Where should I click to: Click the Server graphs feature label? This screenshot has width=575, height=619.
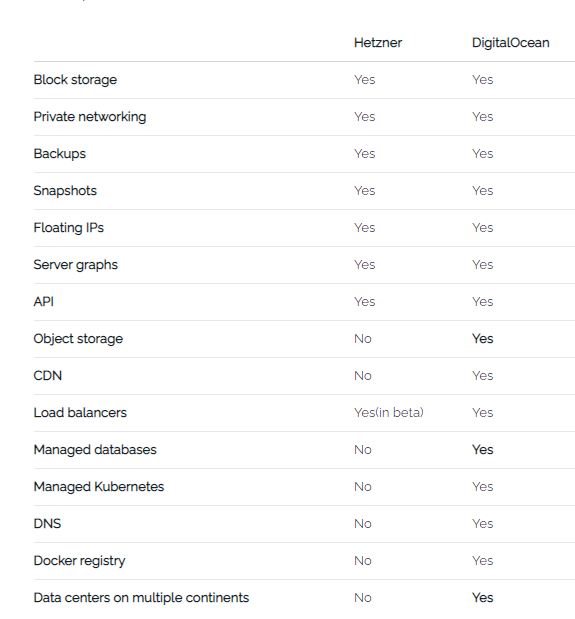(76, 265)
